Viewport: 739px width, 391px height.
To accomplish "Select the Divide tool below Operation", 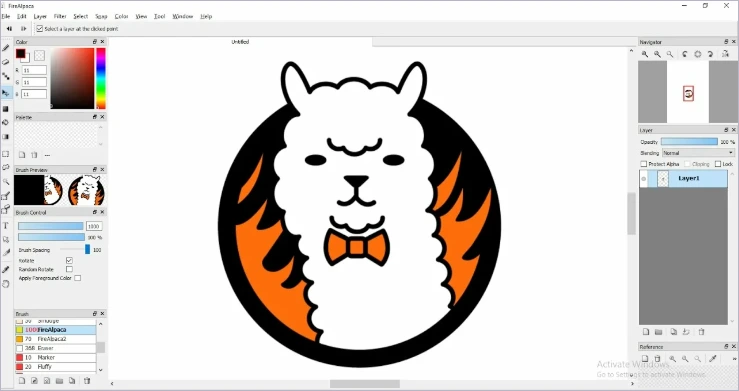I will 6,253.
